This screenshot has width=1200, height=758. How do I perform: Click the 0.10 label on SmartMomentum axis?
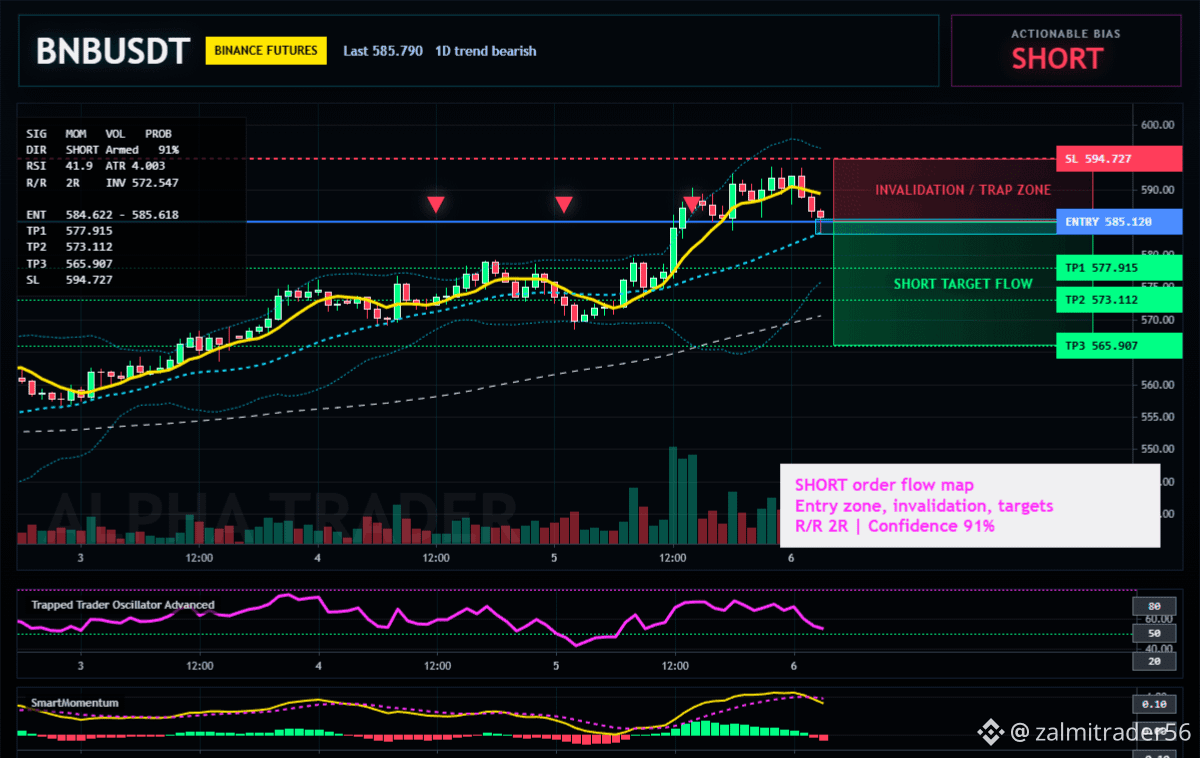tap(1153, 704)
